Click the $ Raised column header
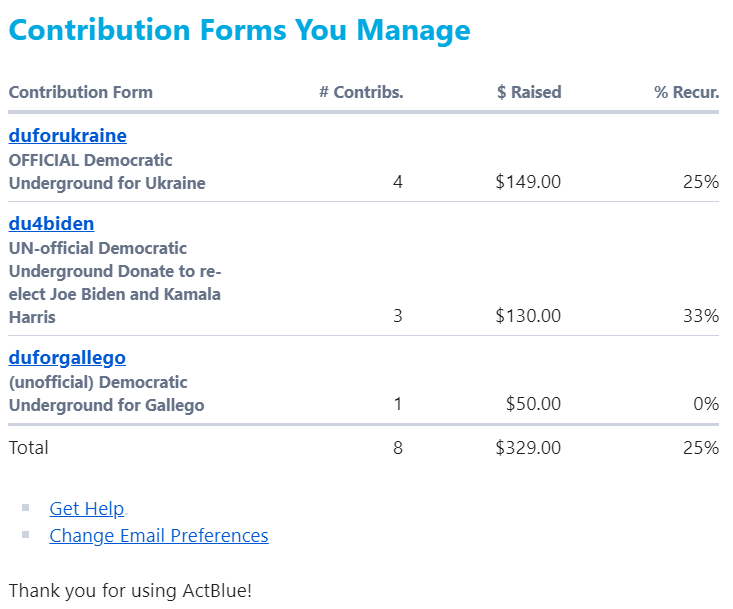Viewport: 733px width, 609px height. tap(529, 92)
